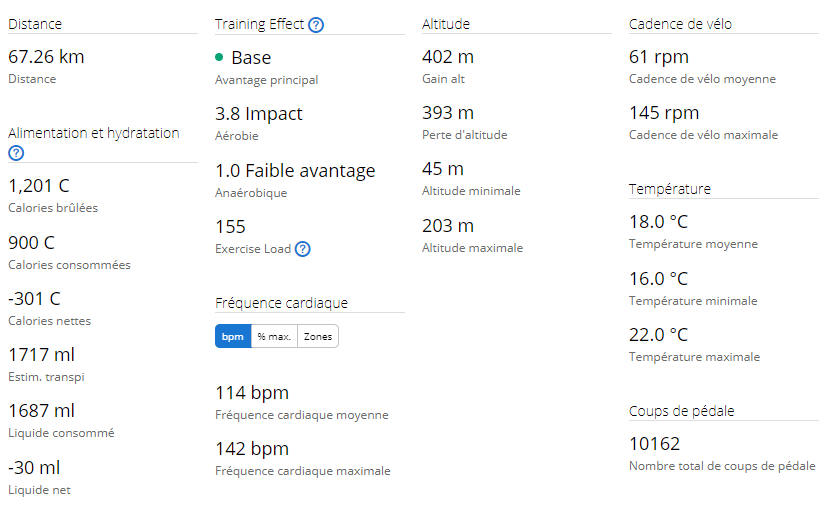Click the 61 rpm average cadence value
Viewport: 829px width, 506px height.
coord(659,57)
